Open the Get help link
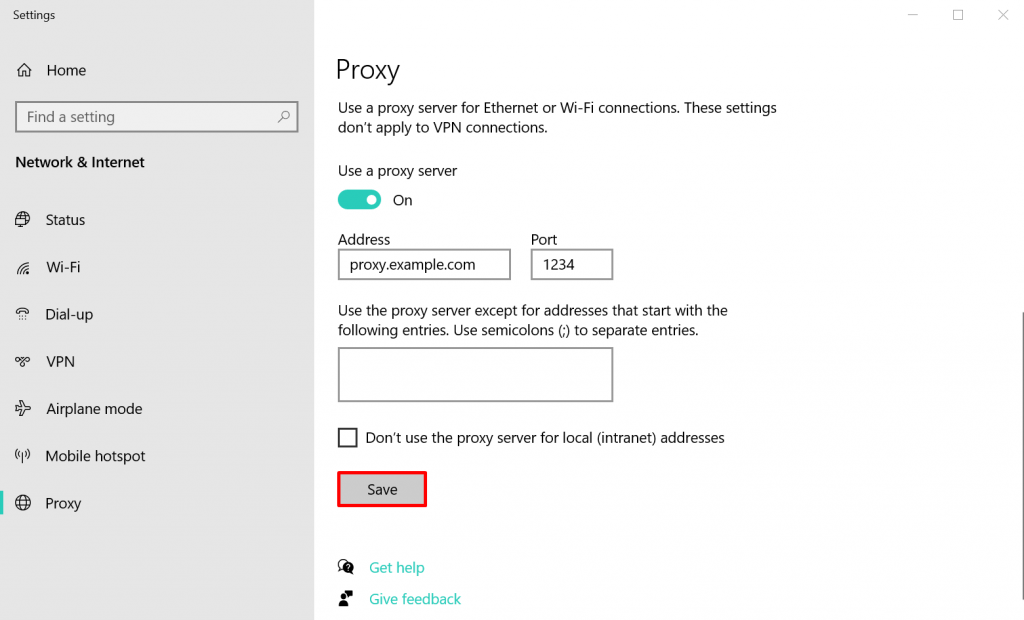This screenshot has height=620, width=1024. [396, 567]
